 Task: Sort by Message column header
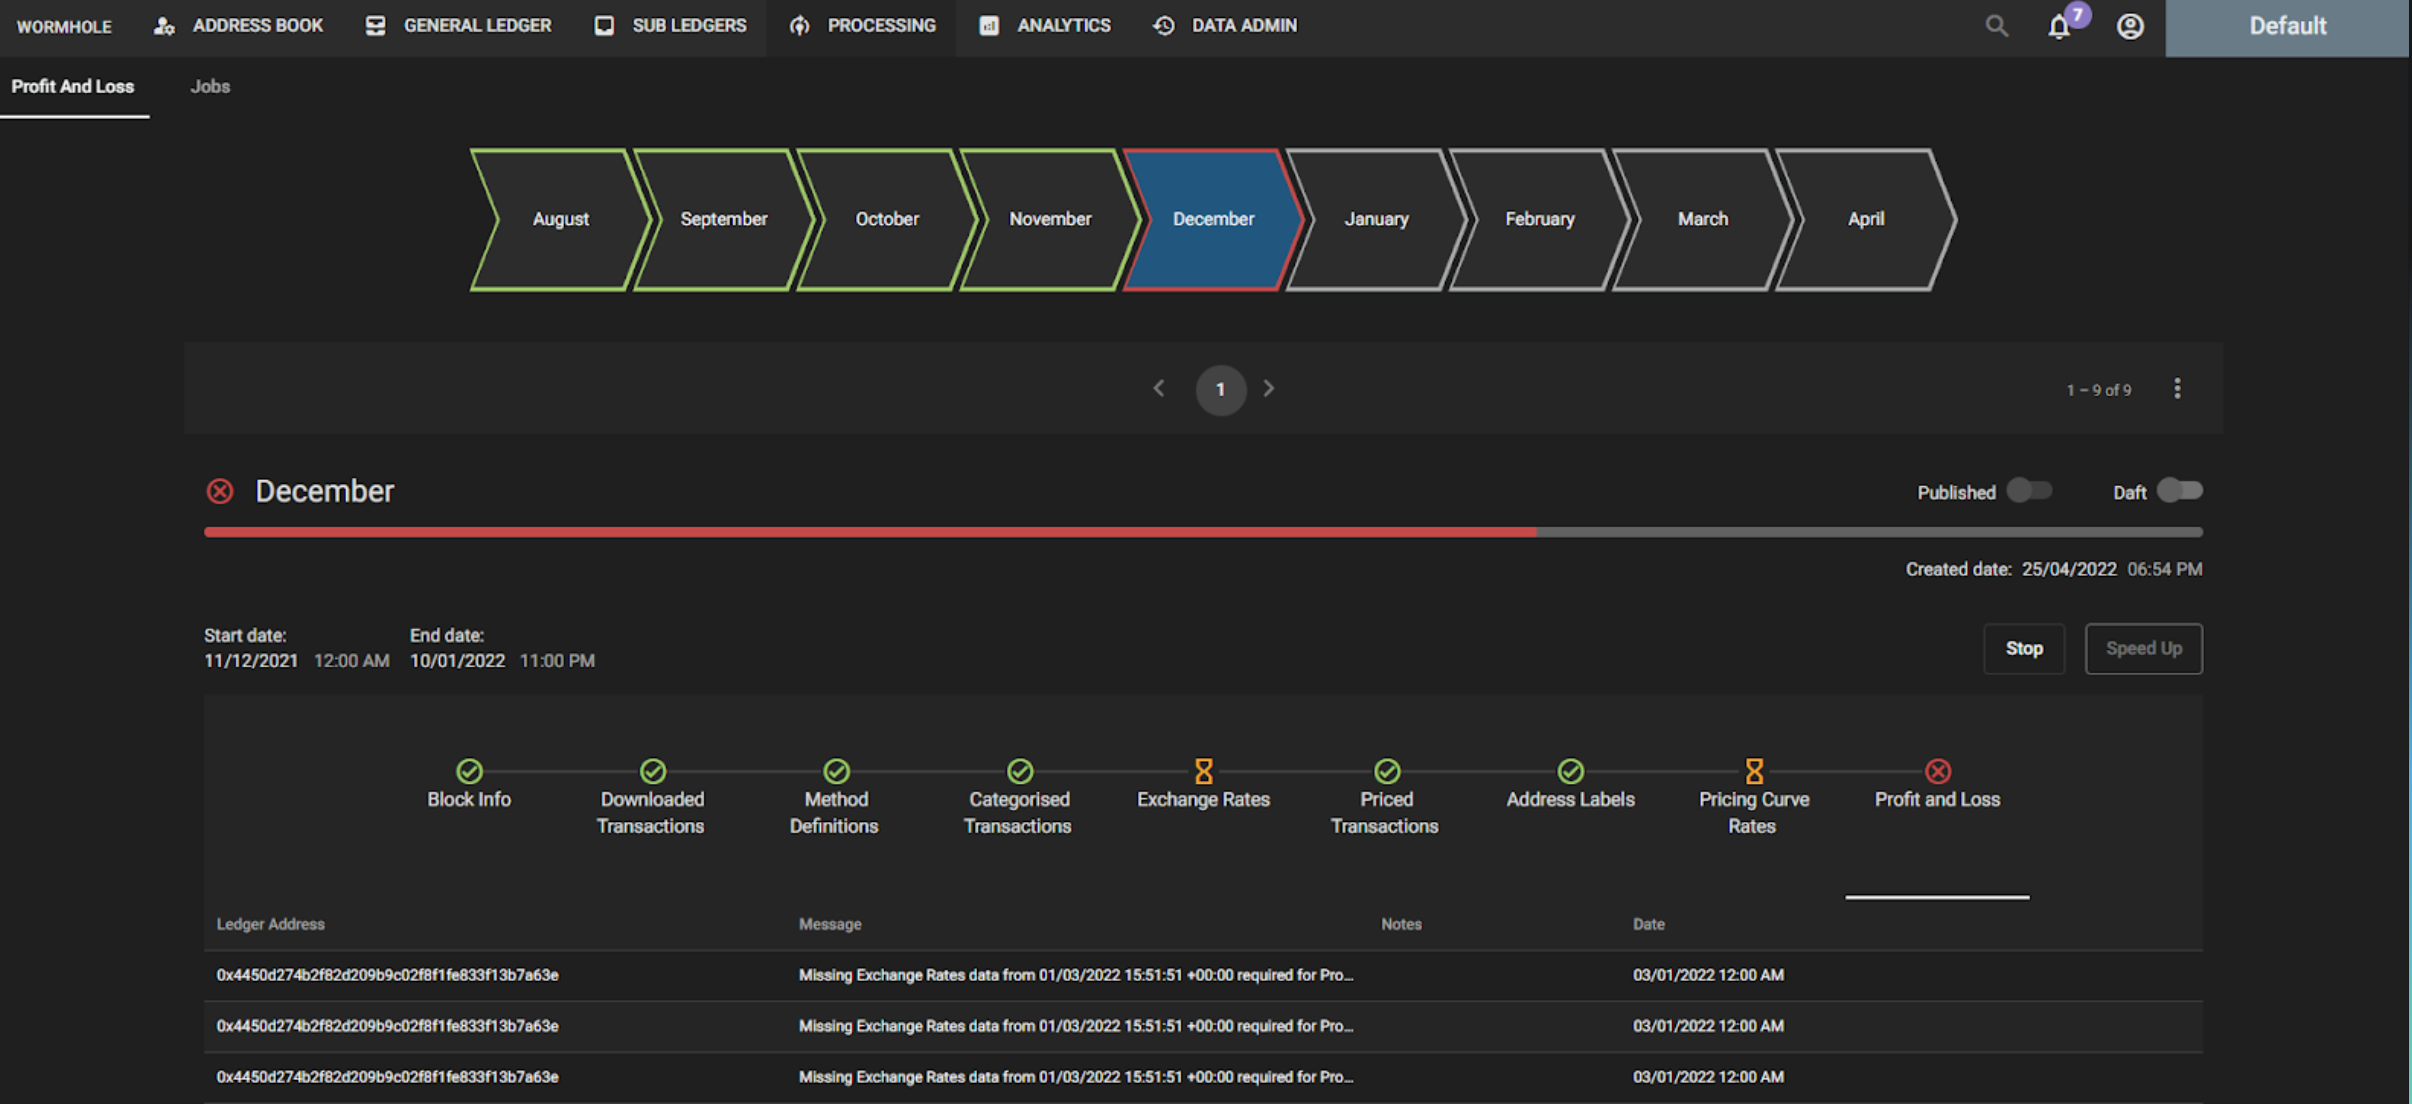830,924
